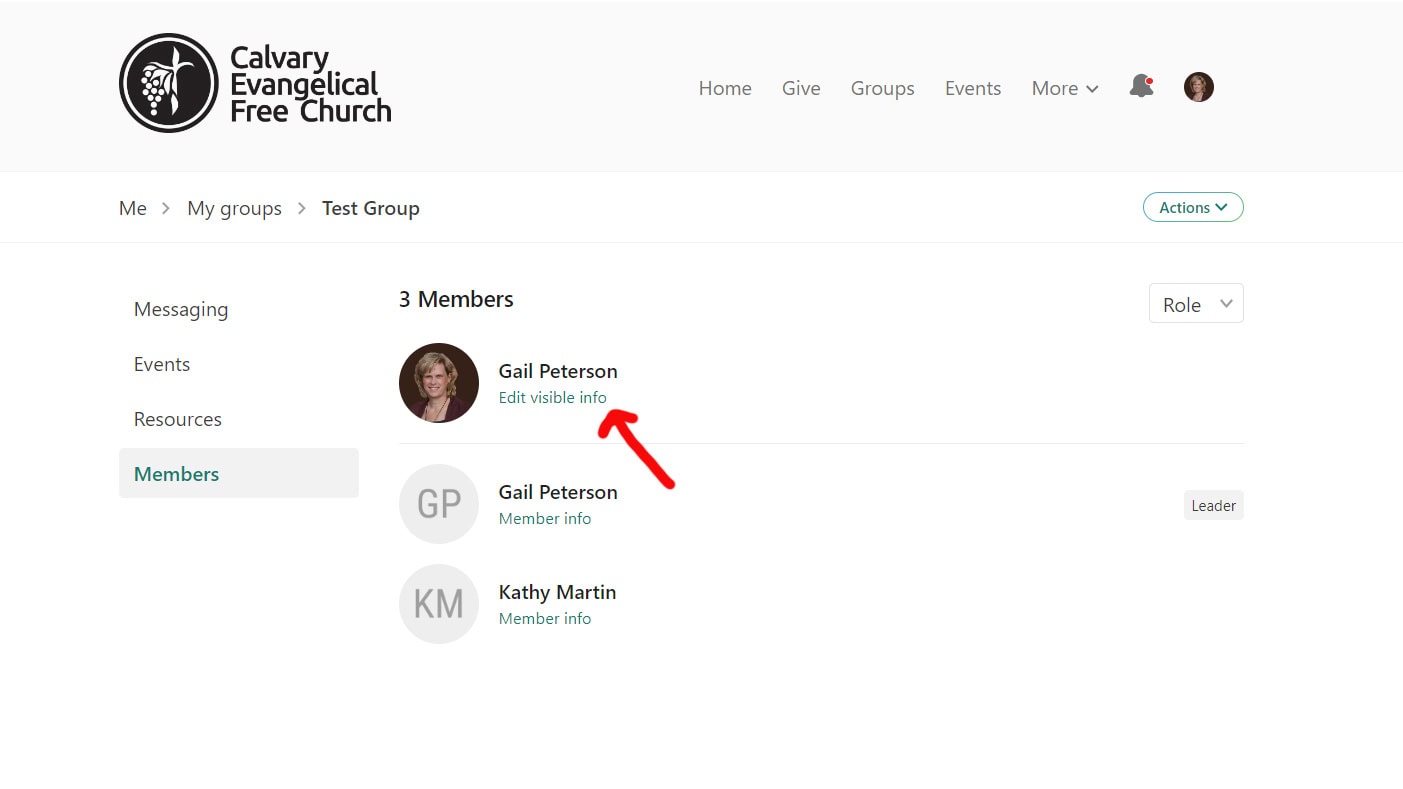The image size is (1403, 789).
Task: Open the user profile avatar menu
Action: pos(1198,87)
